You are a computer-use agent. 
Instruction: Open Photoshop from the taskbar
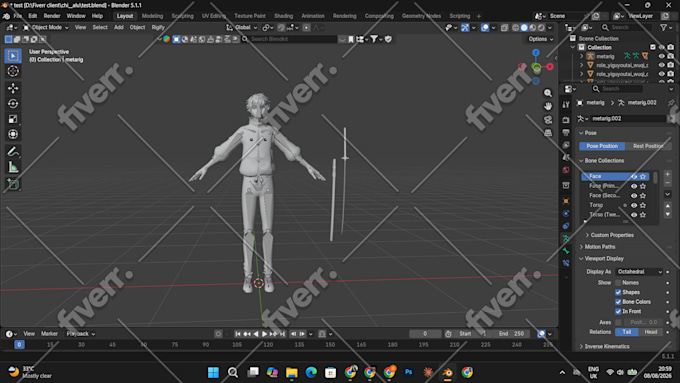pyautogui.click(x=409, y=372)
